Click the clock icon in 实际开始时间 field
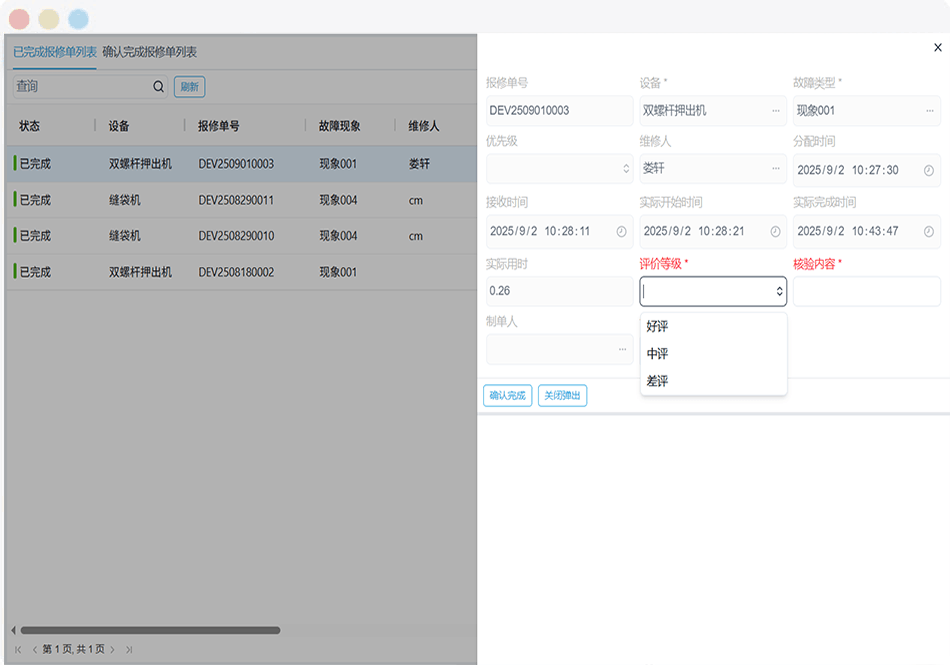 click(x=775, y=231)
